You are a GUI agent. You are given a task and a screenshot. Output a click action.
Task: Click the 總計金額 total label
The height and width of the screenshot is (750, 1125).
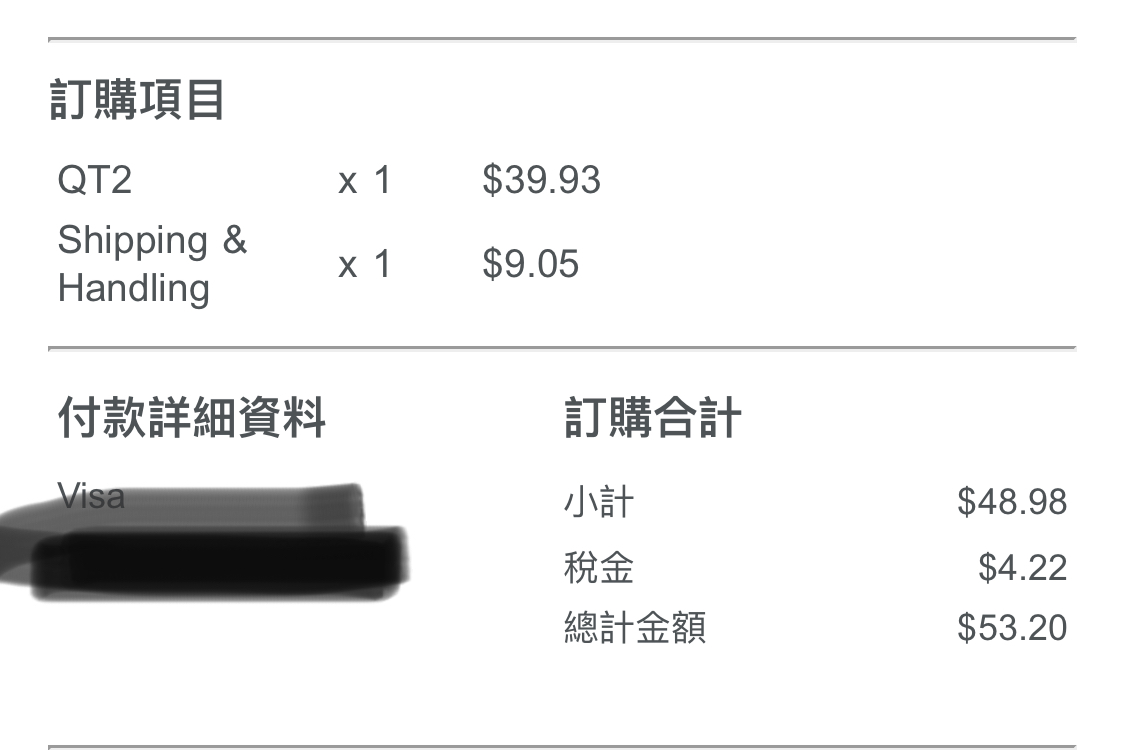coord(634,628)
